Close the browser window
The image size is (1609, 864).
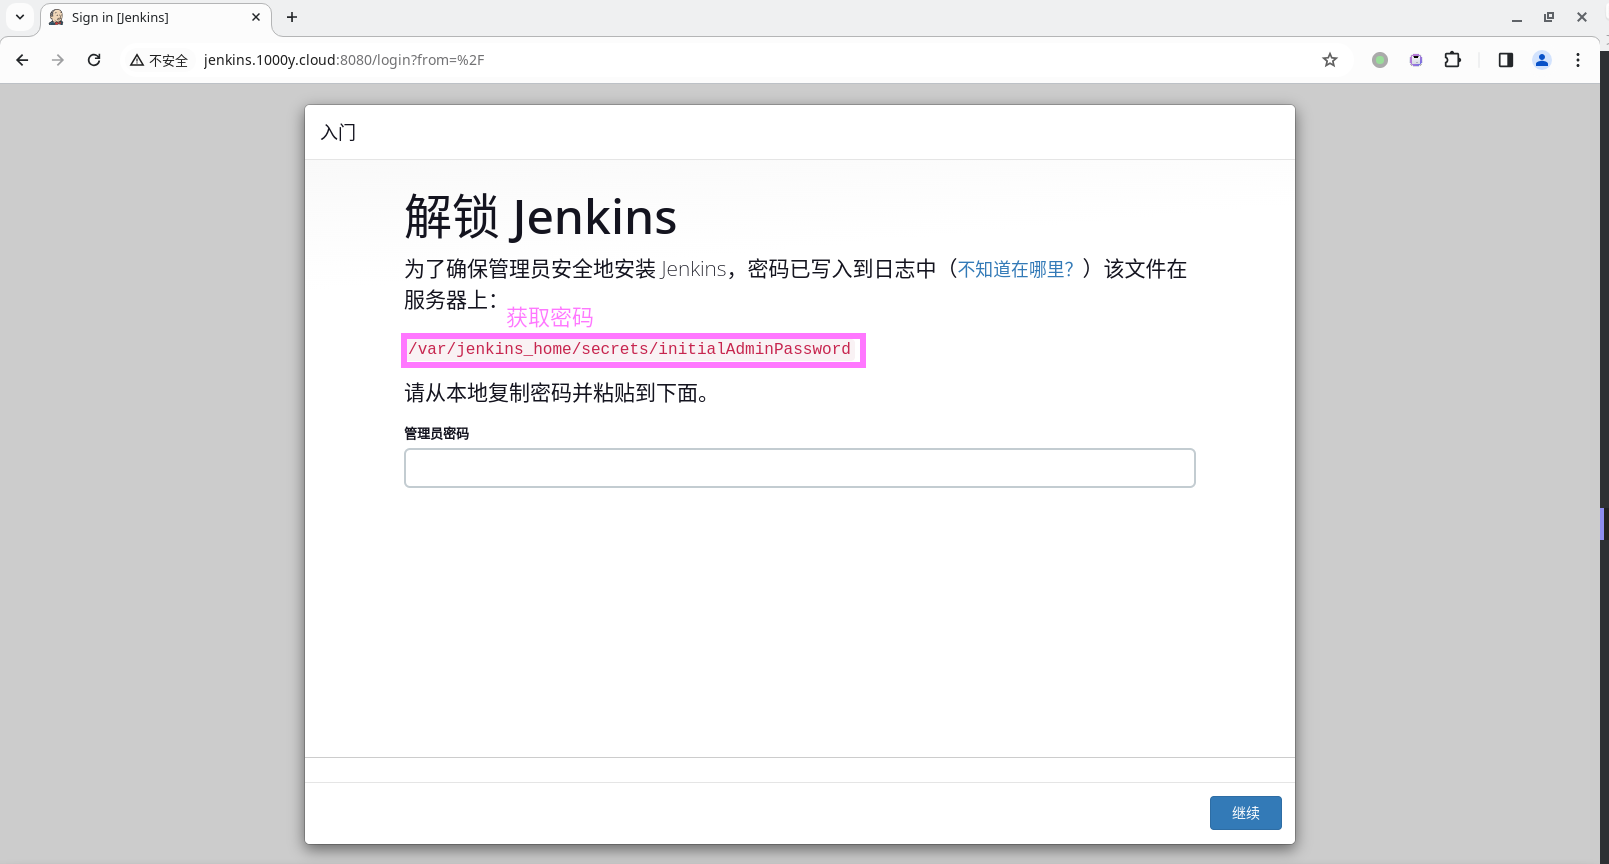coord(1582,17)
